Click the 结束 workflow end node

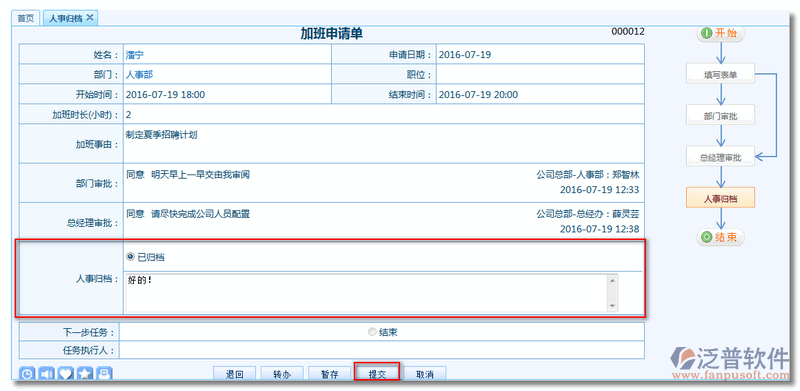coord(720,237)
